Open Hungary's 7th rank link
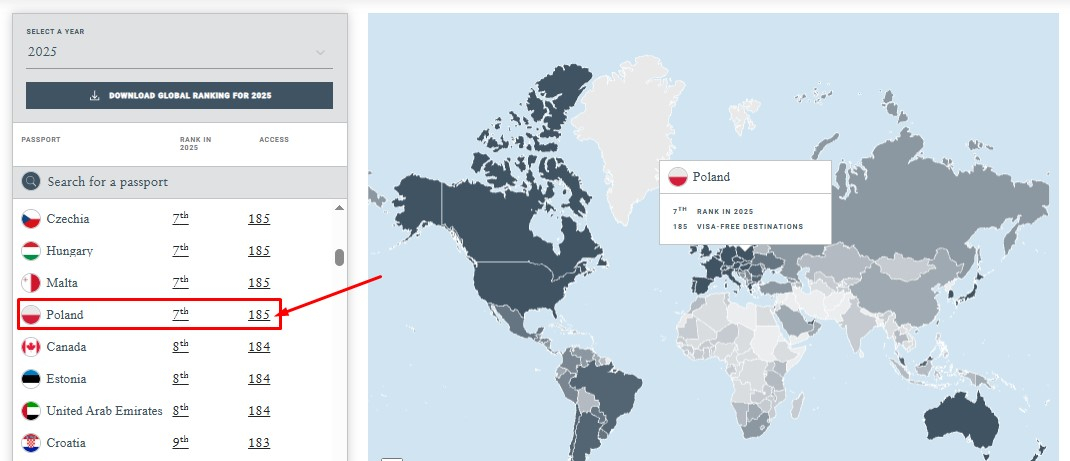This screenshot has height=461, width=1070. pyautogui.click(x=180, y=250)
